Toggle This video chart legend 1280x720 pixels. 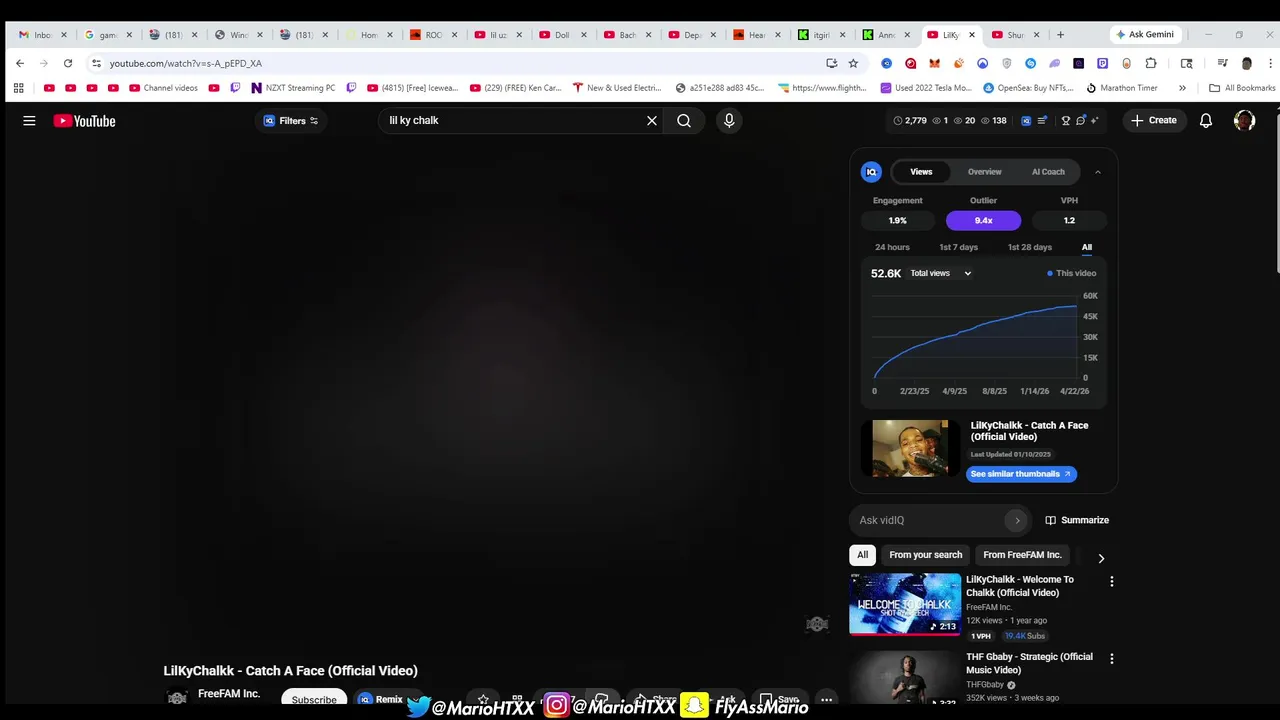click(x=1071, y=273)
